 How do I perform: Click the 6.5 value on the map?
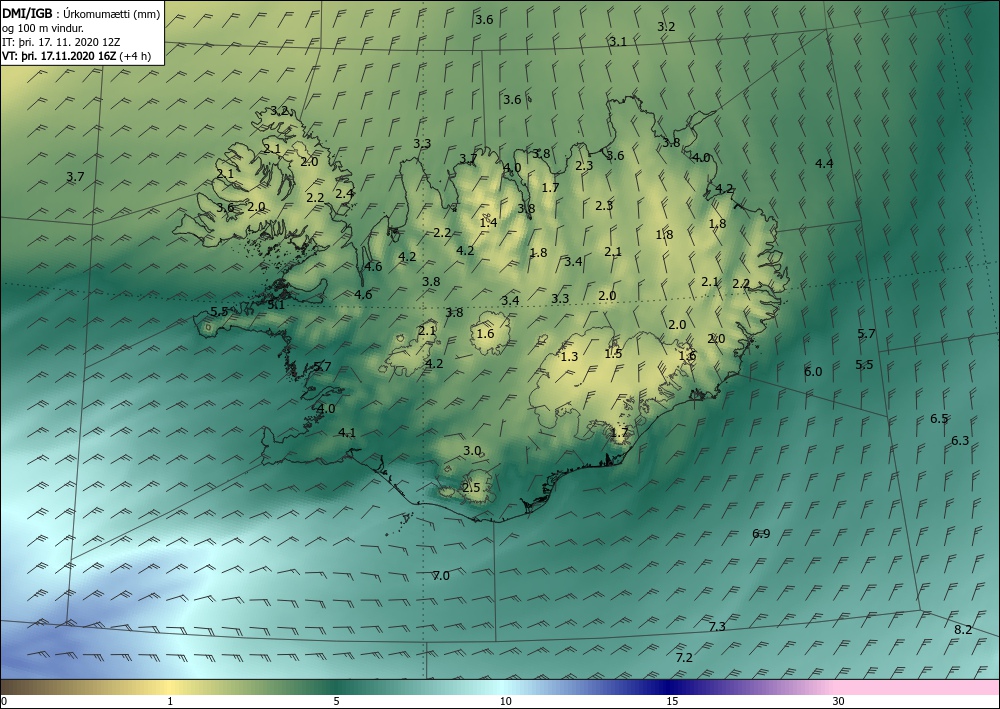[x=939, y=419]
